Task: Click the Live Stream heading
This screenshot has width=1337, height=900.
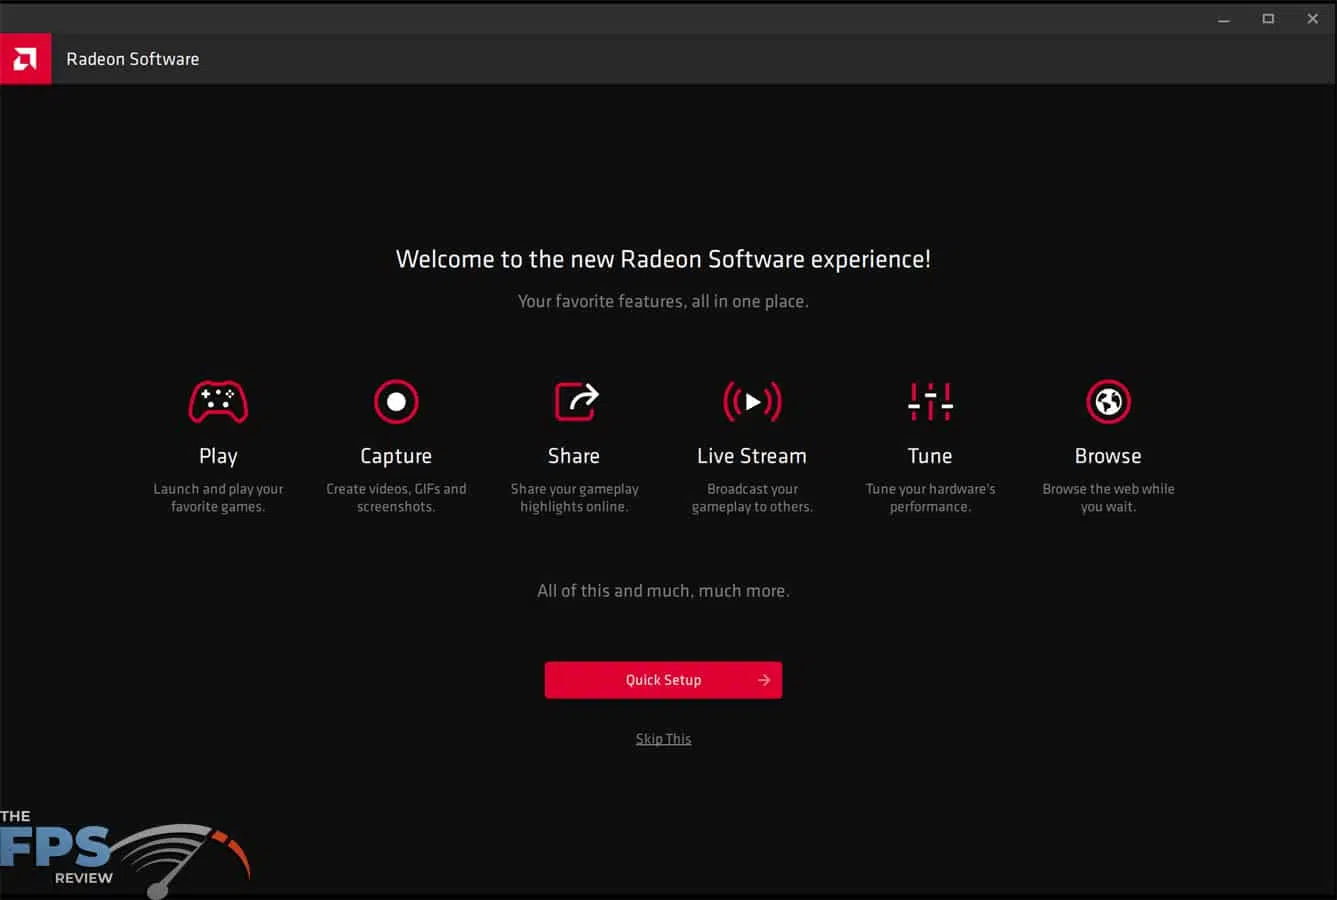Action: pyautogui.click(x=752, y=456)
